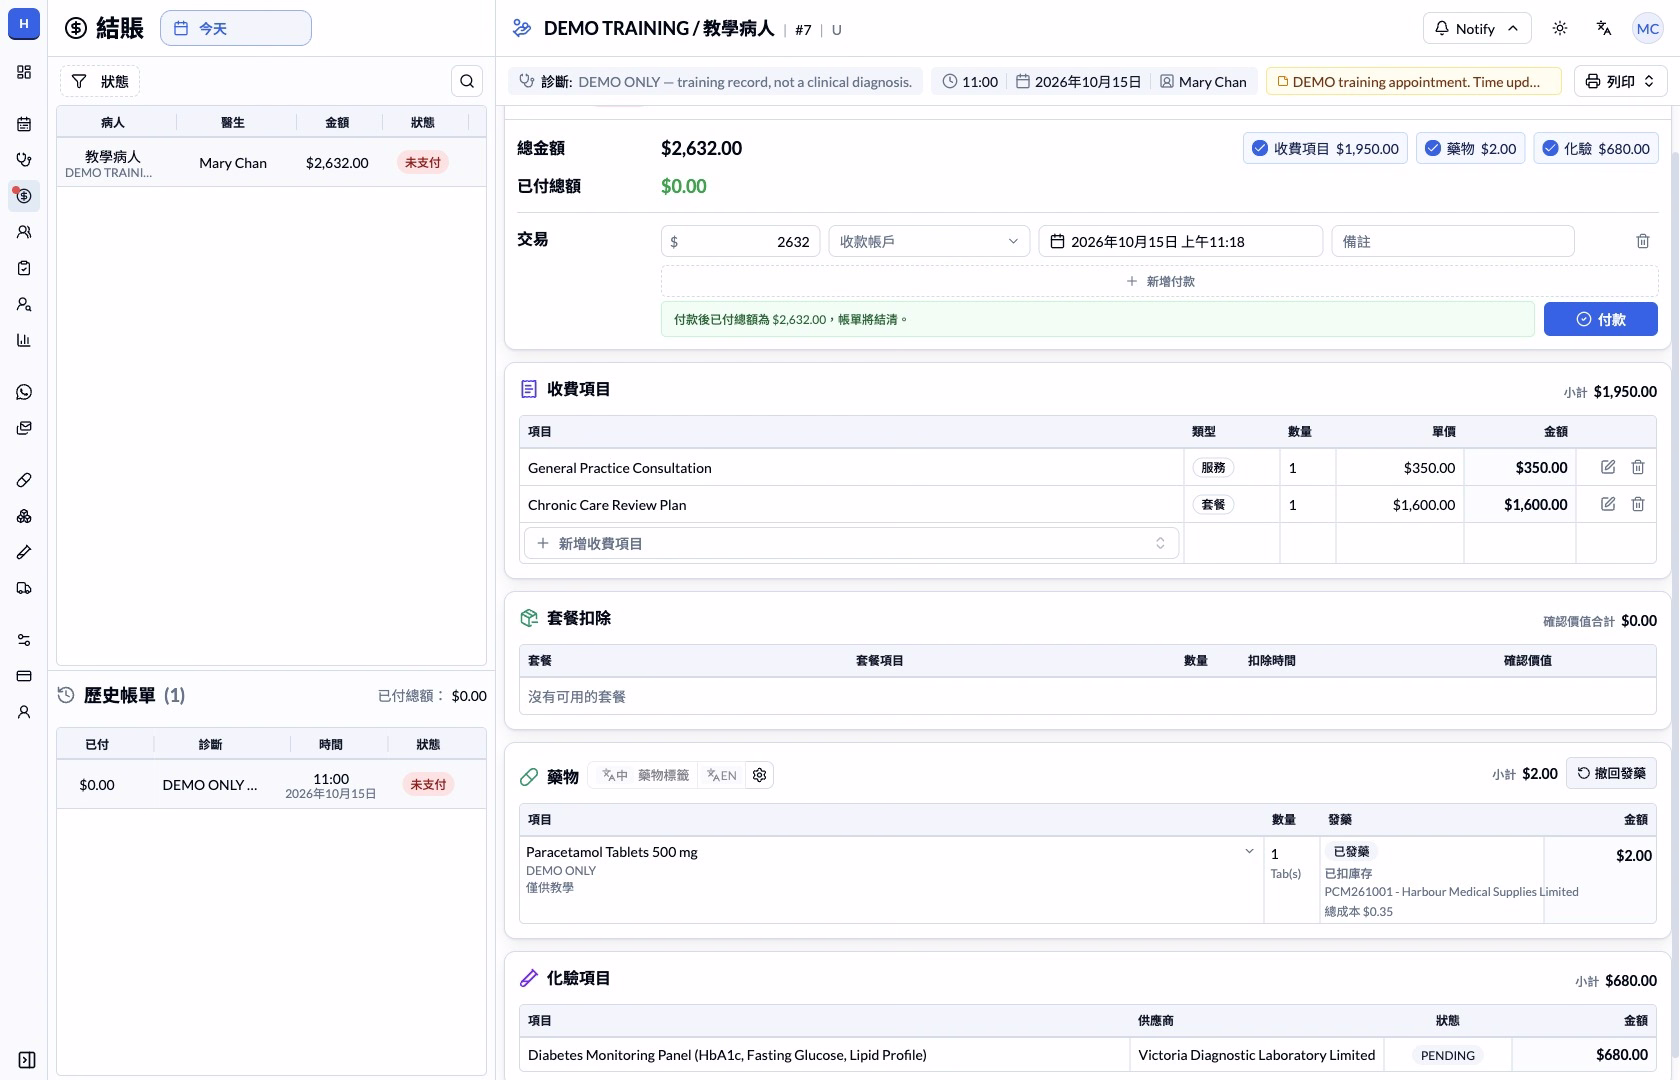Image resolution: width=1680 pixels, height=1080 pixels.
Task: Edit General Practice Consultation charge item
Action: point(1608,467)
